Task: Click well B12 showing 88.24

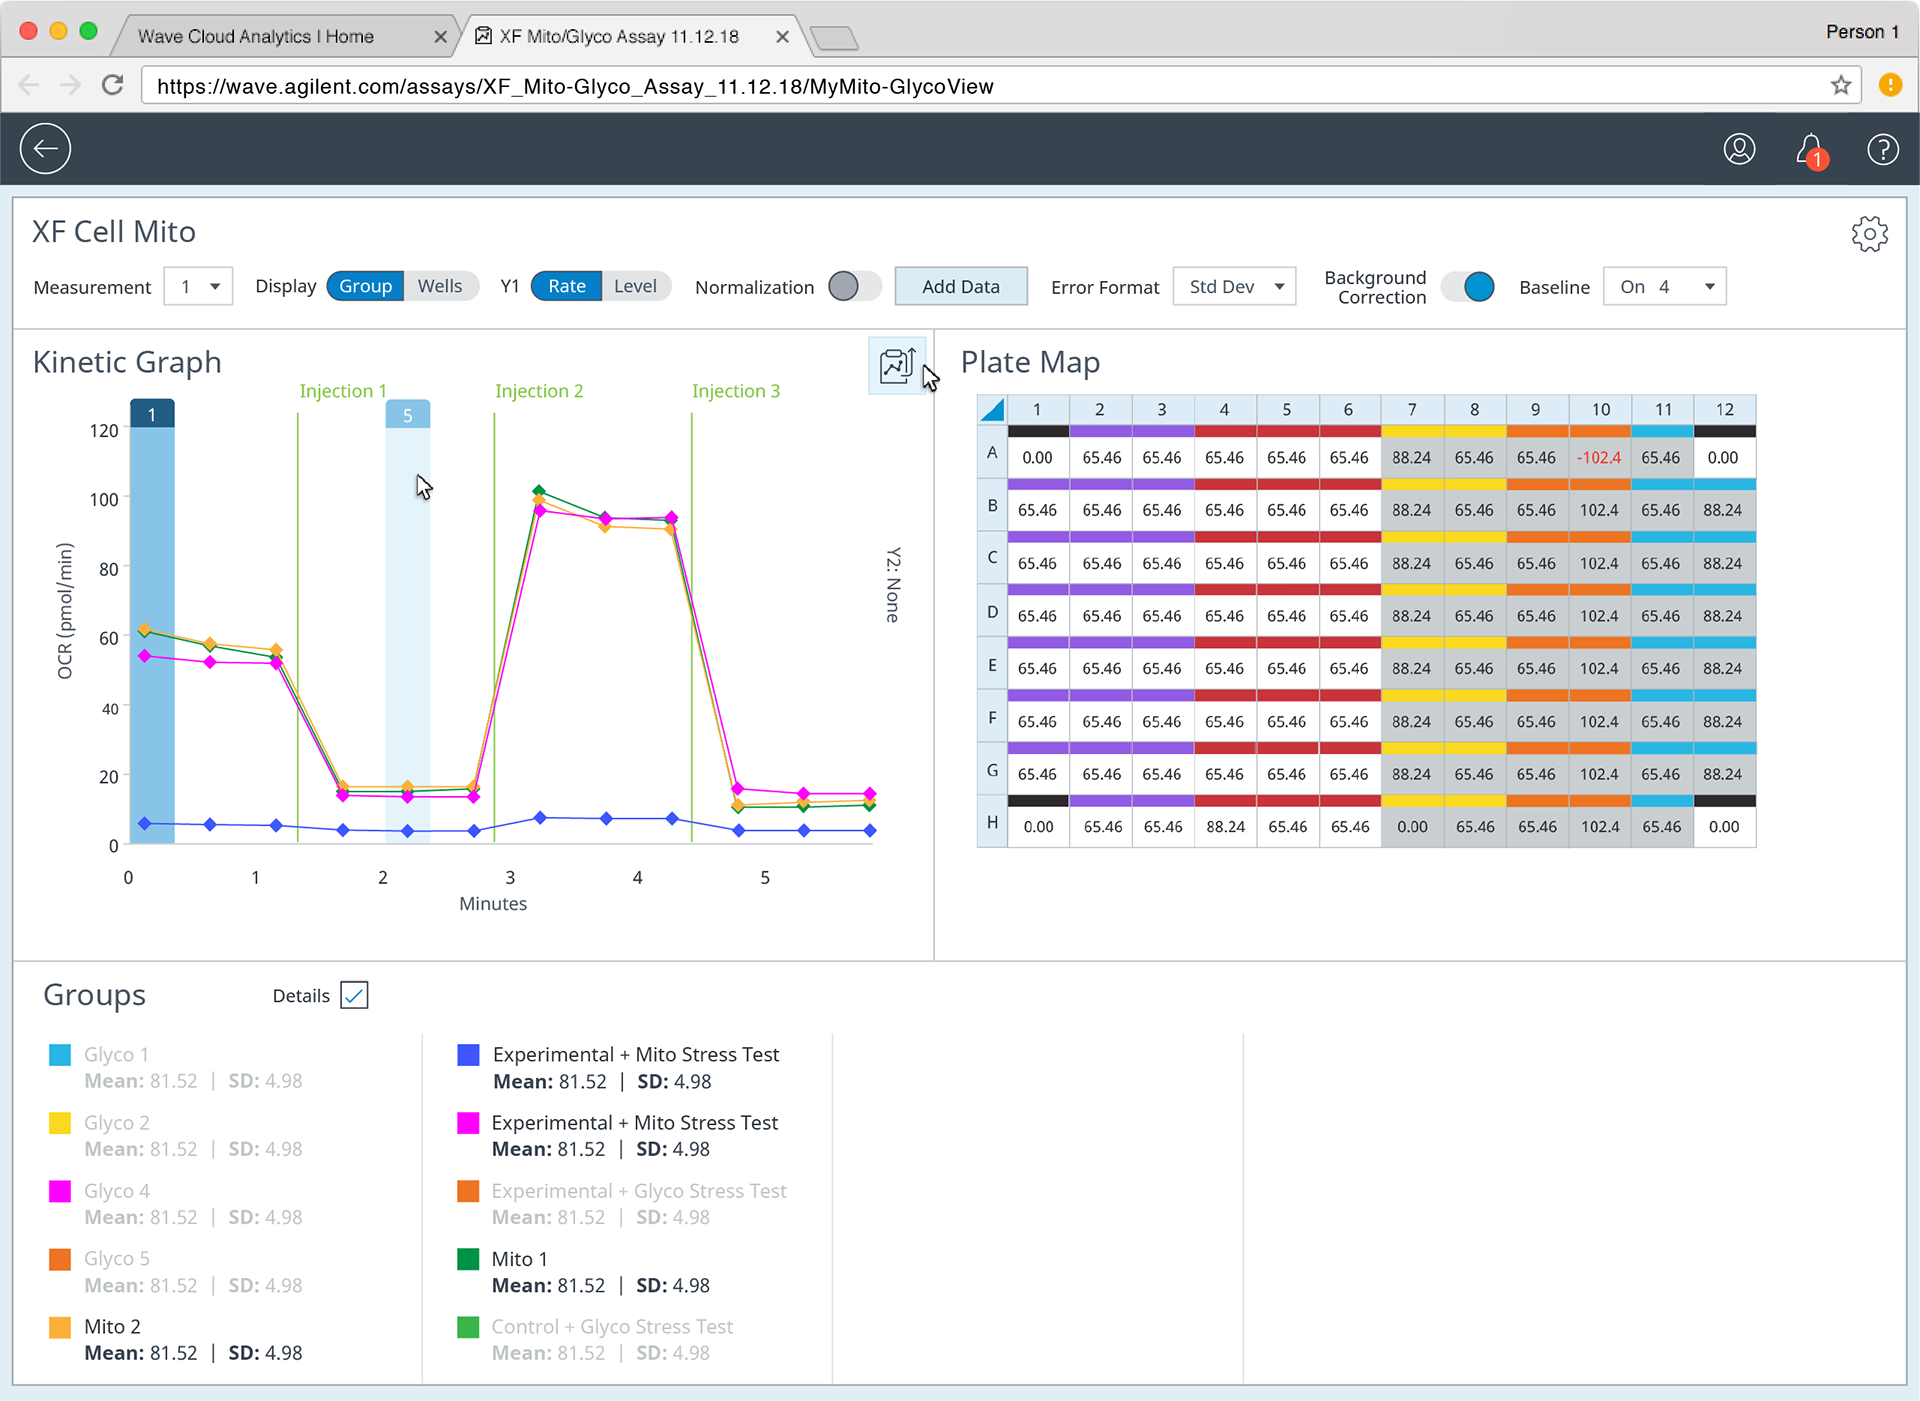Action: point(1723,510)
